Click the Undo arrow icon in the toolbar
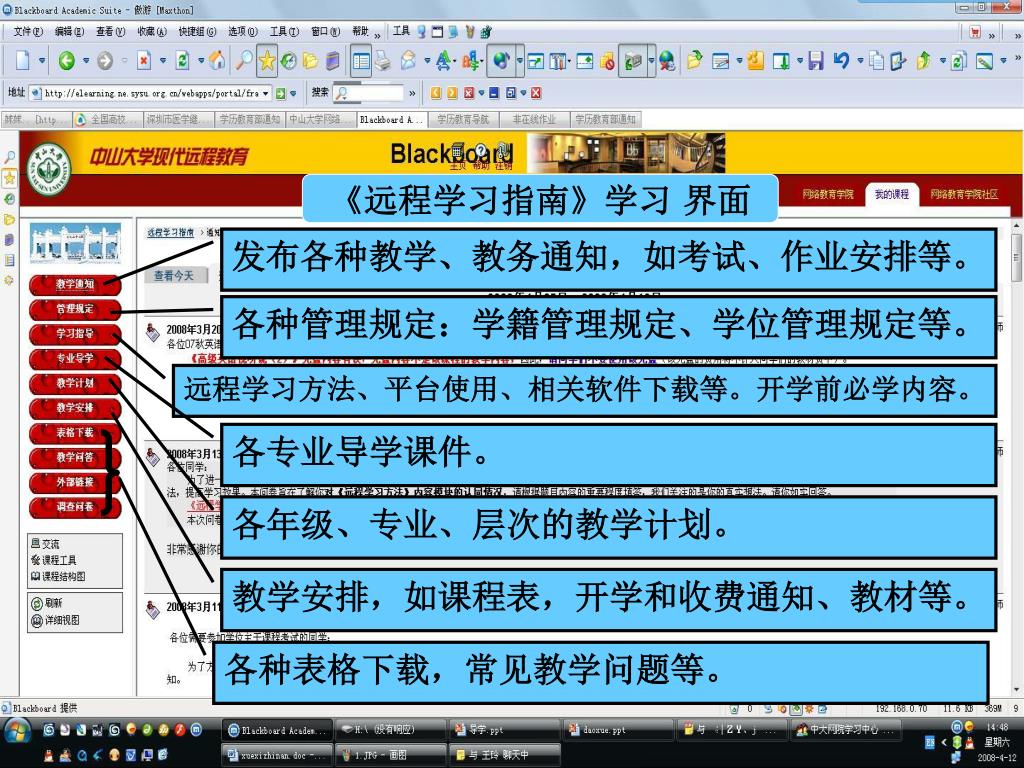This screenshot has width=1024, height=768. click(x=841, y=61)
